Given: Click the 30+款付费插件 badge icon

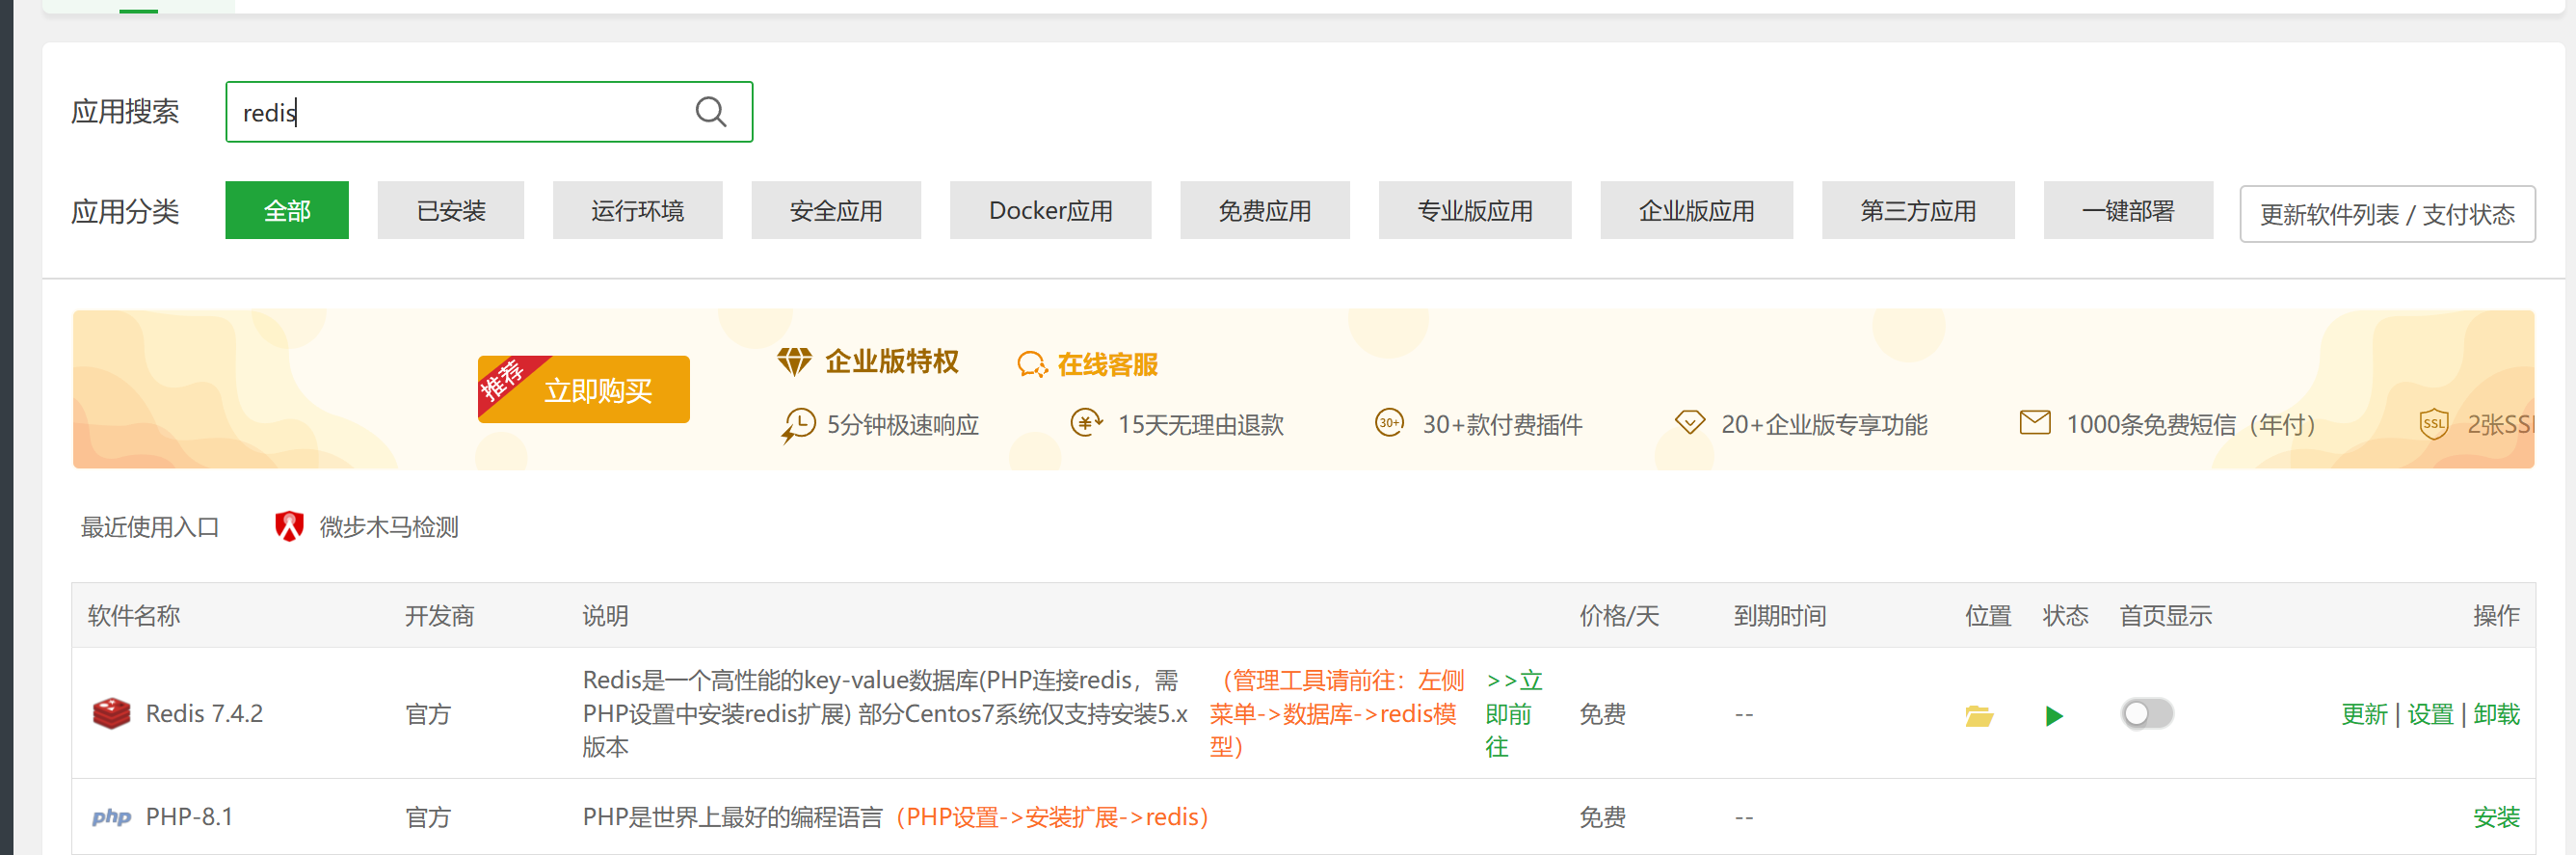Looking at the screenshot, I should pos(1389,423).
